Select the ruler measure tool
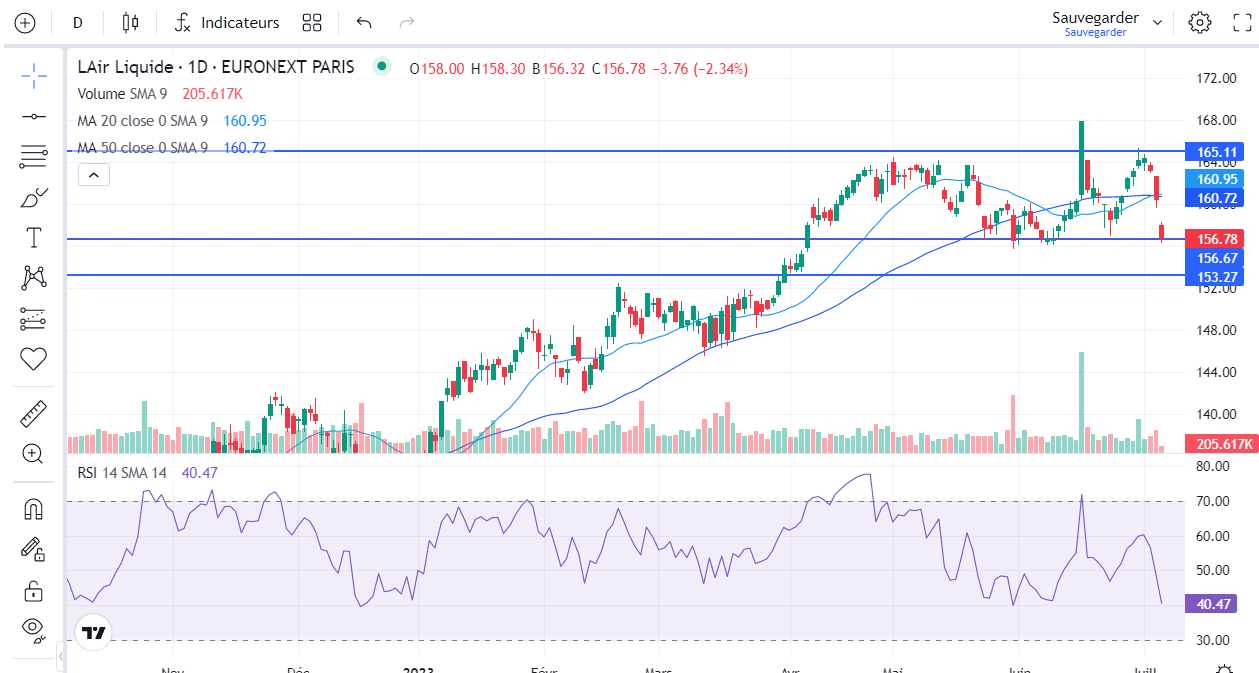The width and height of the screenshot is (1259, 673). (33, 413)
